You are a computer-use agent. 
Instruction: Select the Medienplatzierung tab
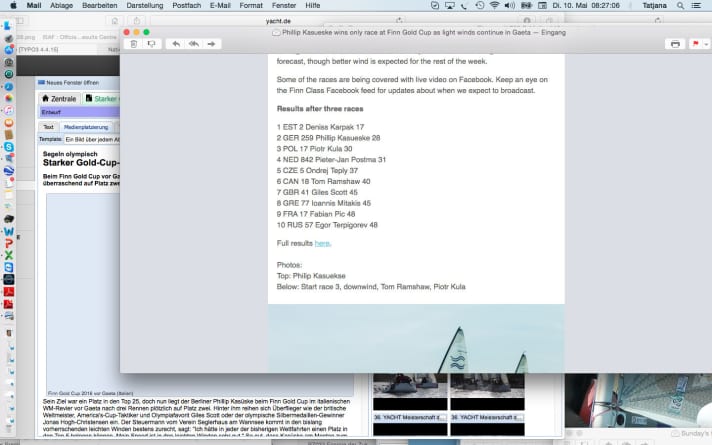[x=86, y=127]
